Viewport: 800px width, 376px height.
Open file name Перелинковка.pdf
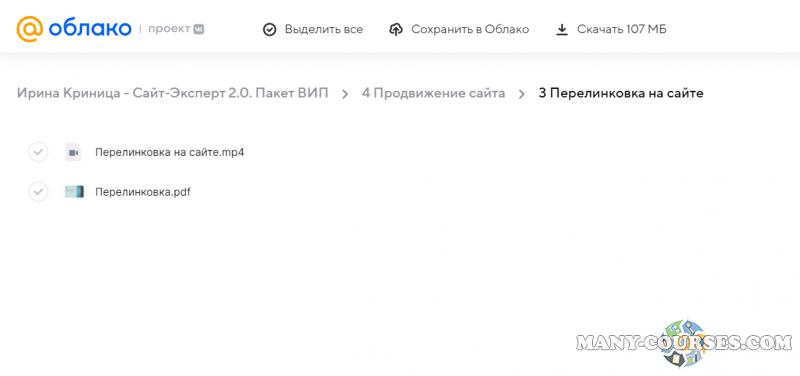143,192
